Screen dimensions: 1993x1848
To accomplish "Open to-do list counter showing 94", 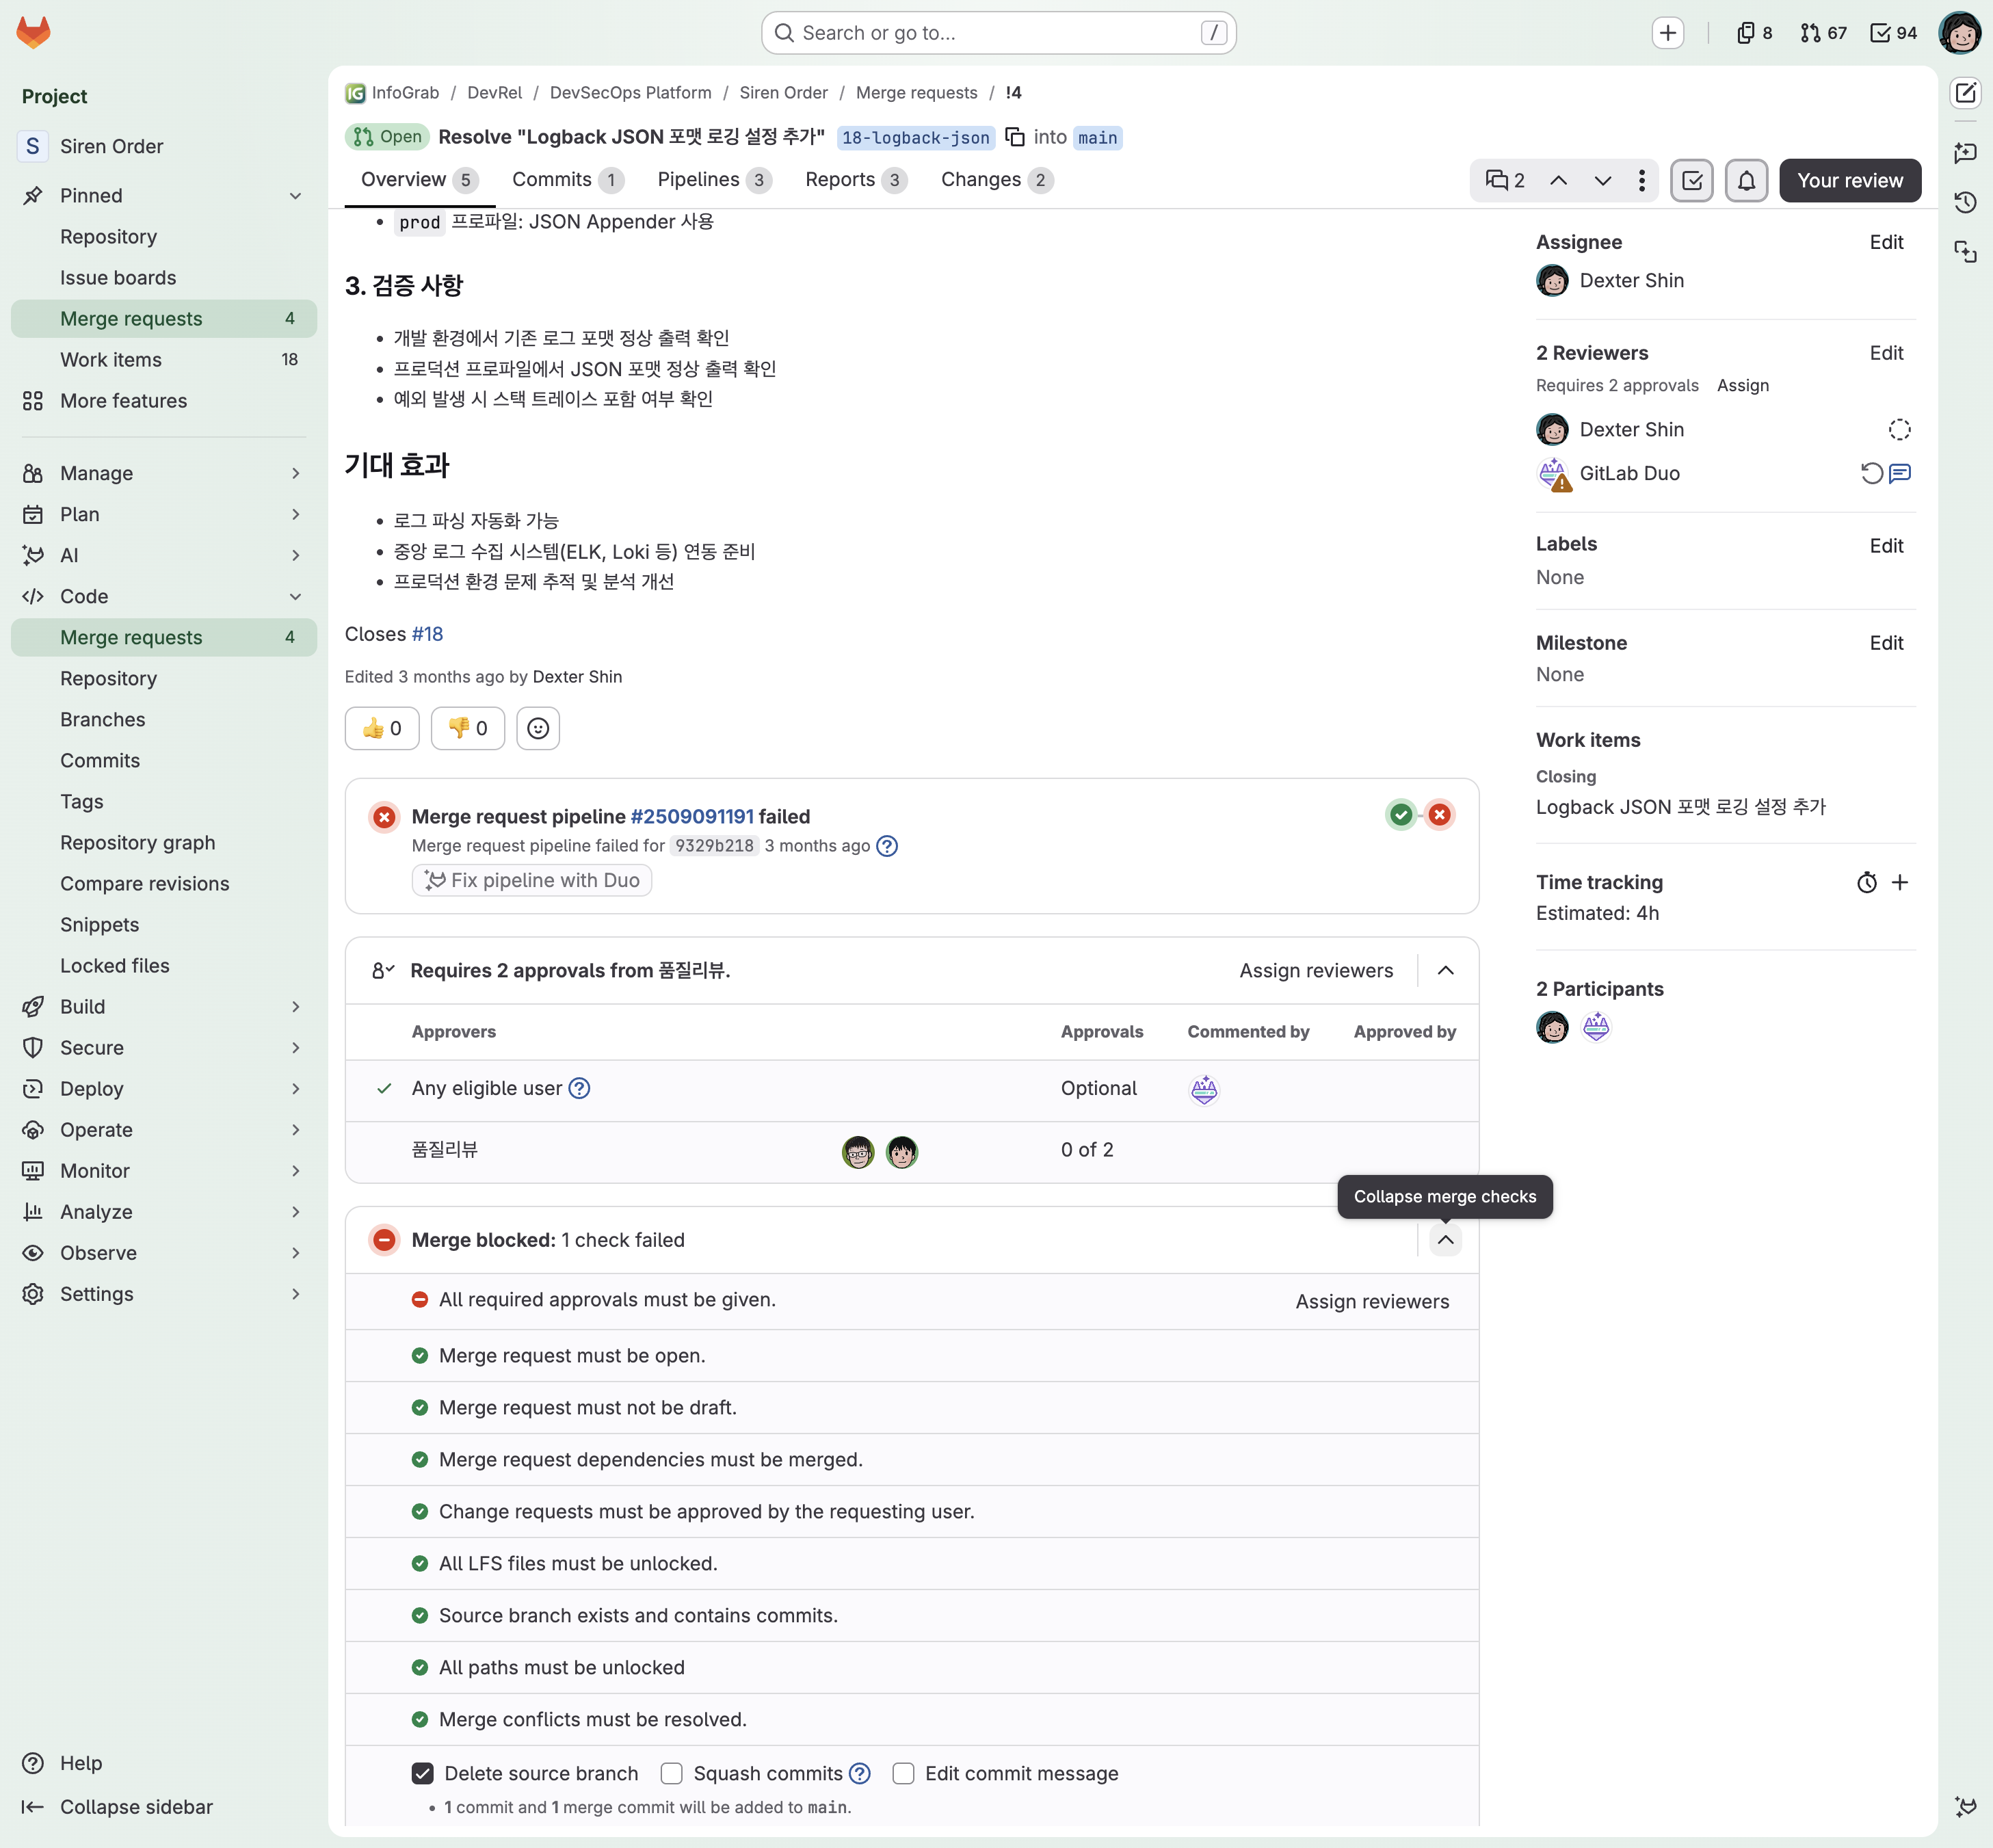I will 1894,33.
